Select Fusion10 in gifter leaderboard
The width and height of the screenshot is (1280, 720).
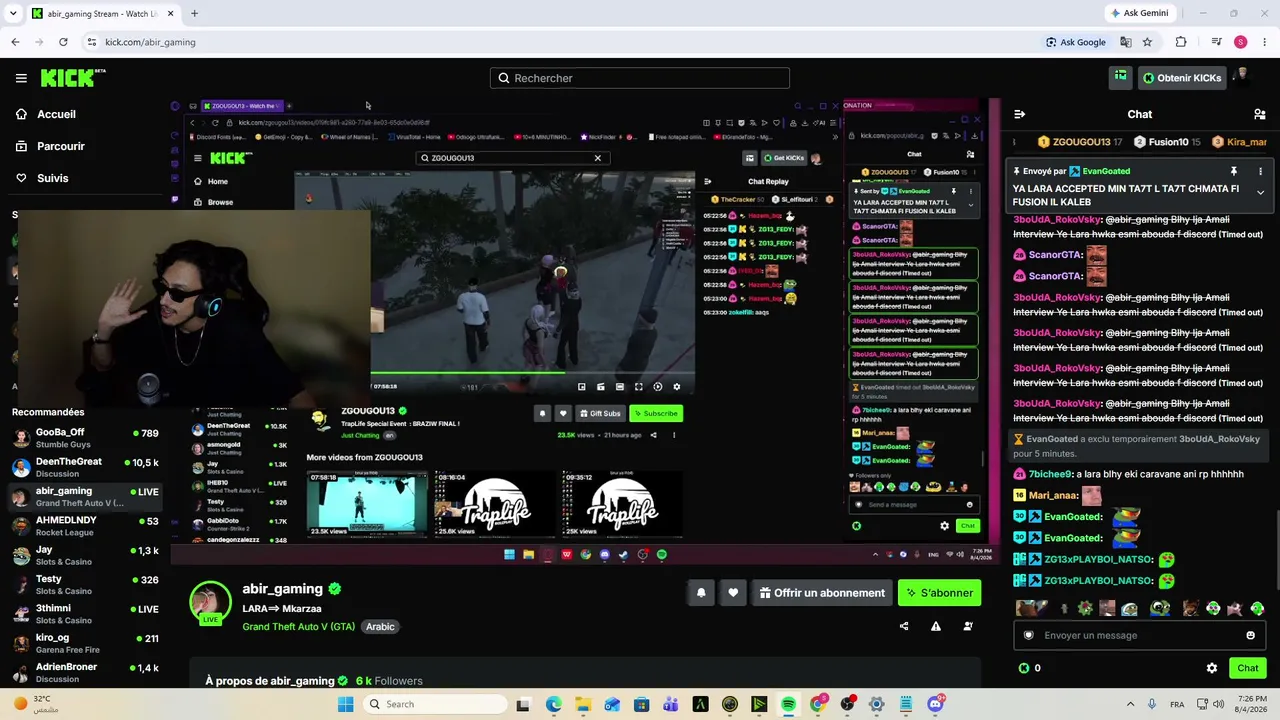pos(1167,142)
